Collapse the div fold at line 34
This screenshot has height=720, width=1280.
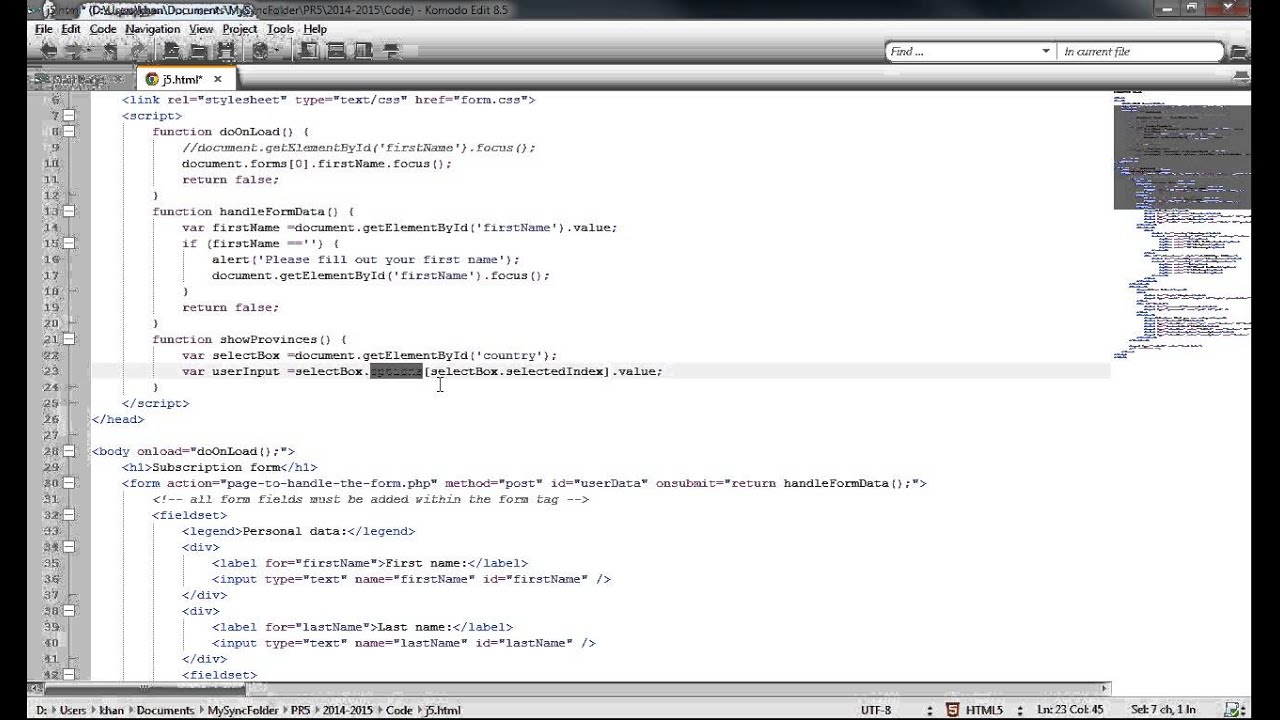[x=69, y=548]
